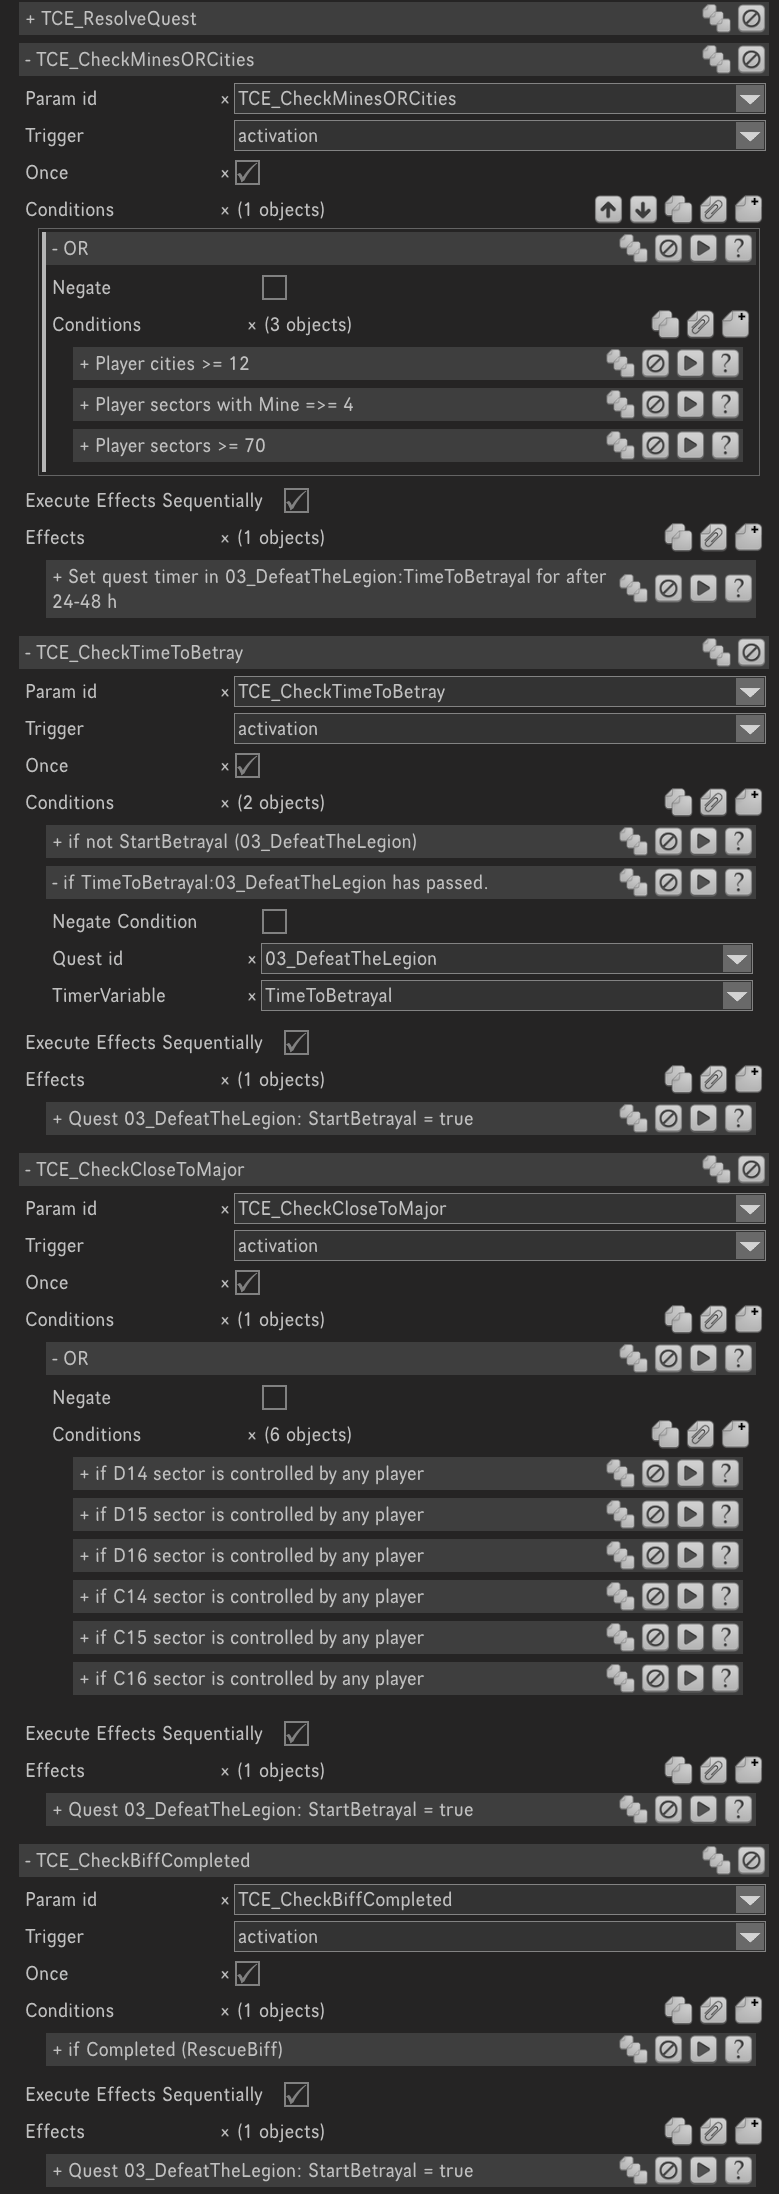
Task: Toggle Execute Effects Sequentially in TCE_CheckBiffCompleted
Action: [x=296, y=2094]
